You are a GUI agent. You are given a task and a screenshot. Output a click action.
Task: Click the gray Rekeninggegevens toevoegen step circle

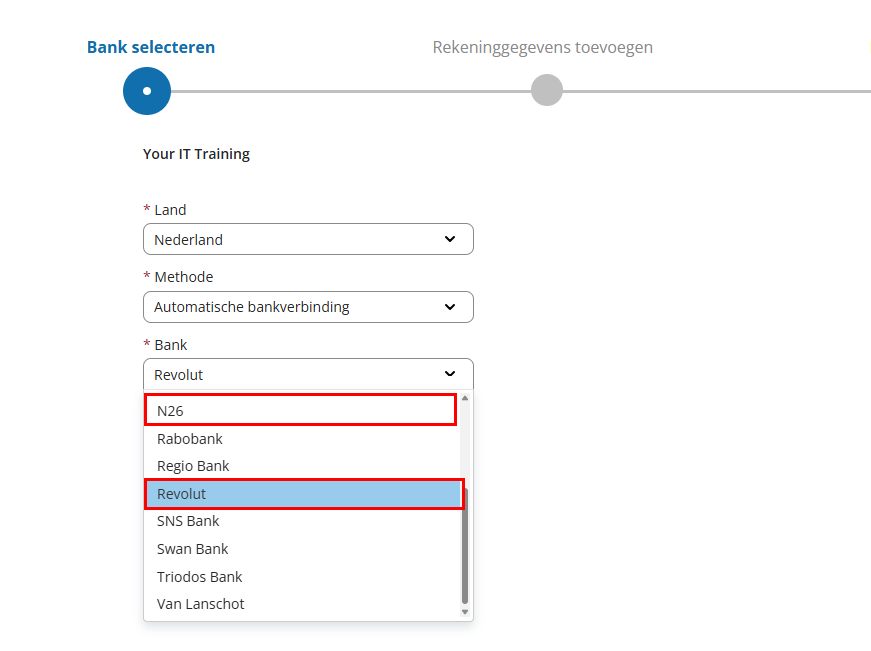point(547,90)
